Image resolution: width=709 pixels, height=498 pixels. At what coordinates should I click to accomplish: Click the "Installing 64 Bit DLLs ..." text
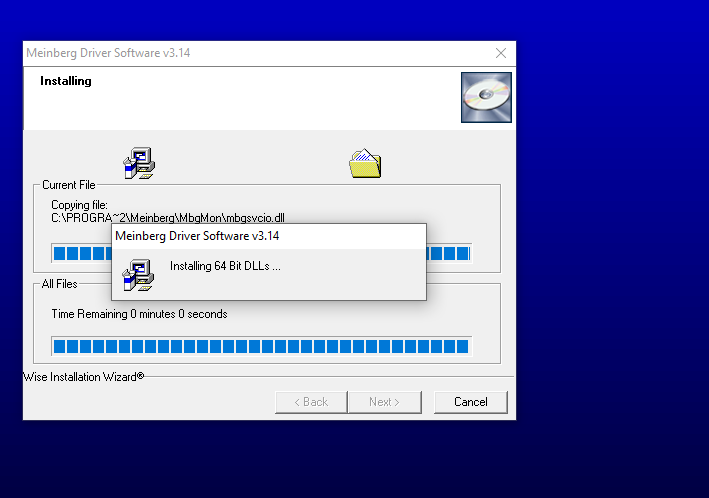pyautogui.click(x=225, y=266)
